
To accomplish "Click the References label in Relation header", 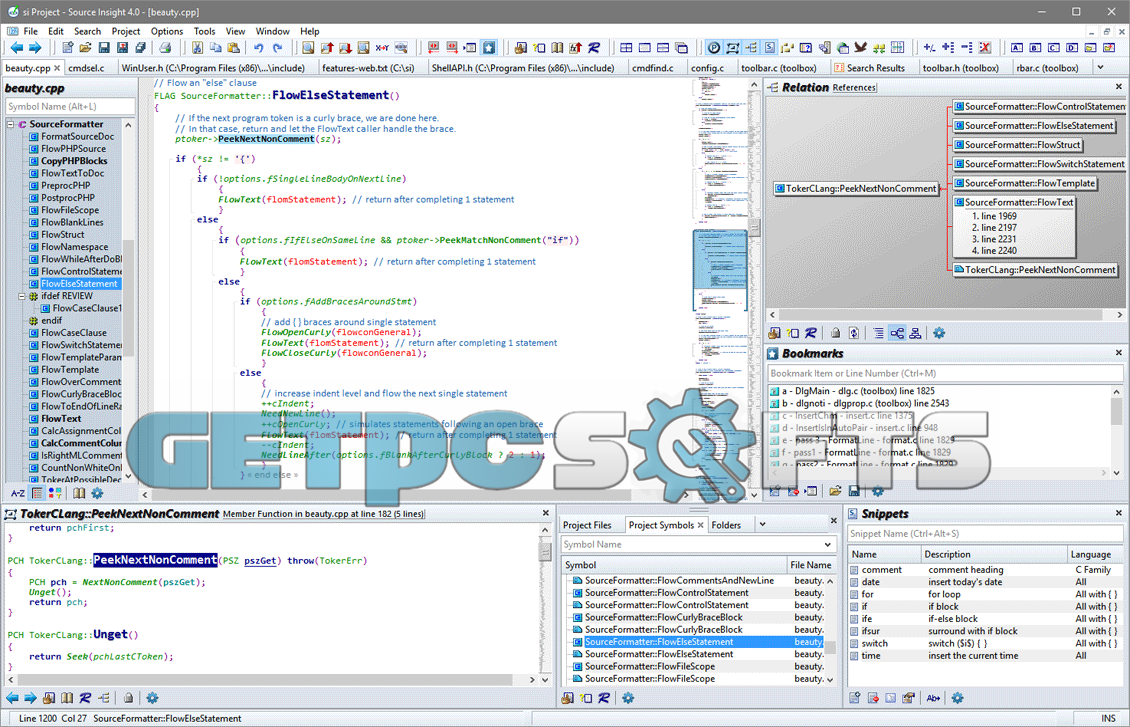I will 854,87.
